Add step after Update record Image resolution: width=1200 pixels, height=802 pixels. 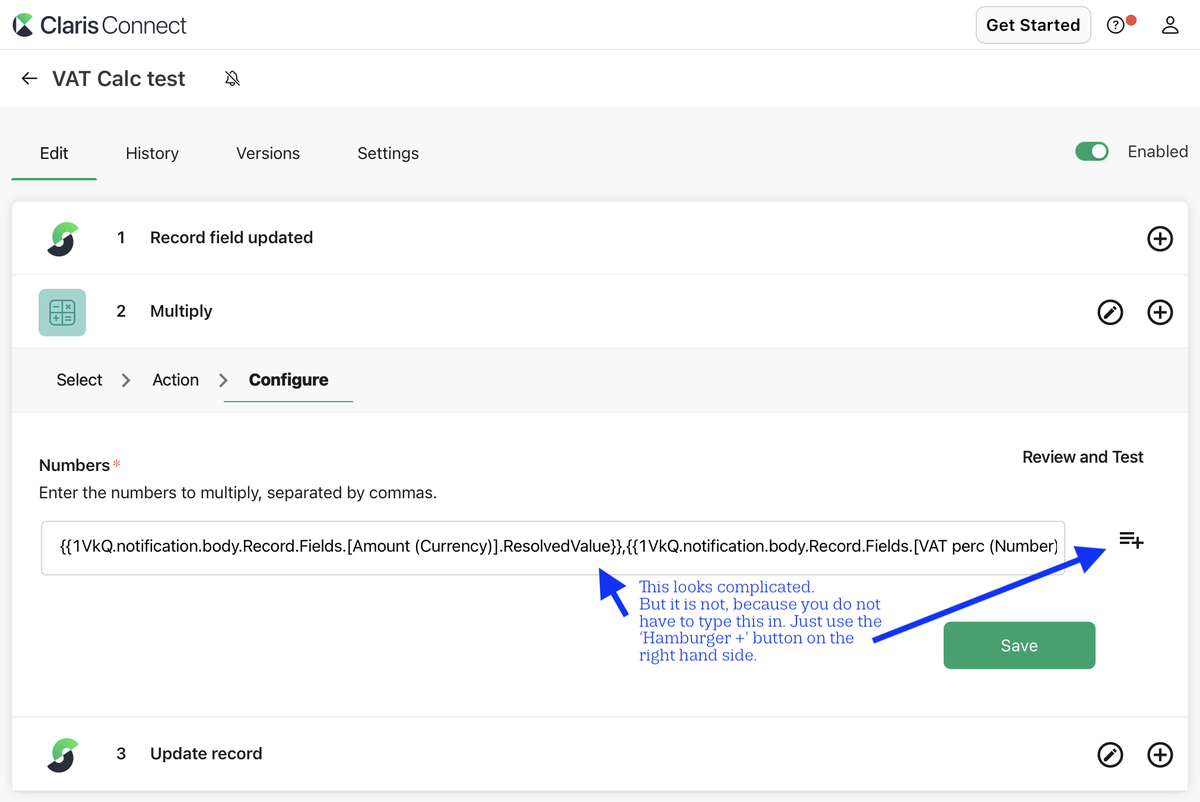click(1160, 755)
